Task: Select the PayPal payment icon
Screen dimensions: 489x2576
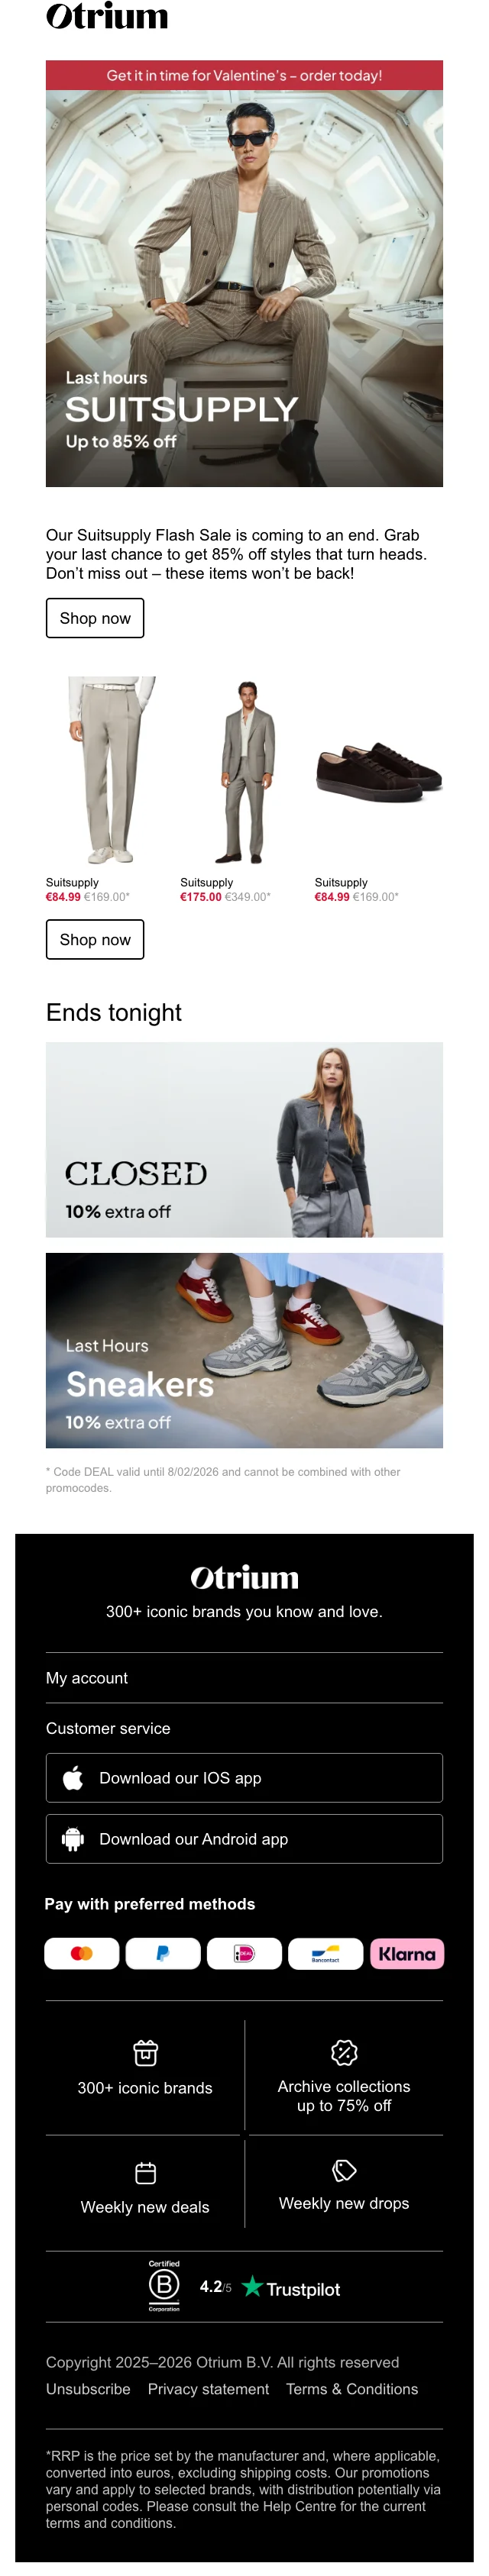Action: tap(163, 1953)
